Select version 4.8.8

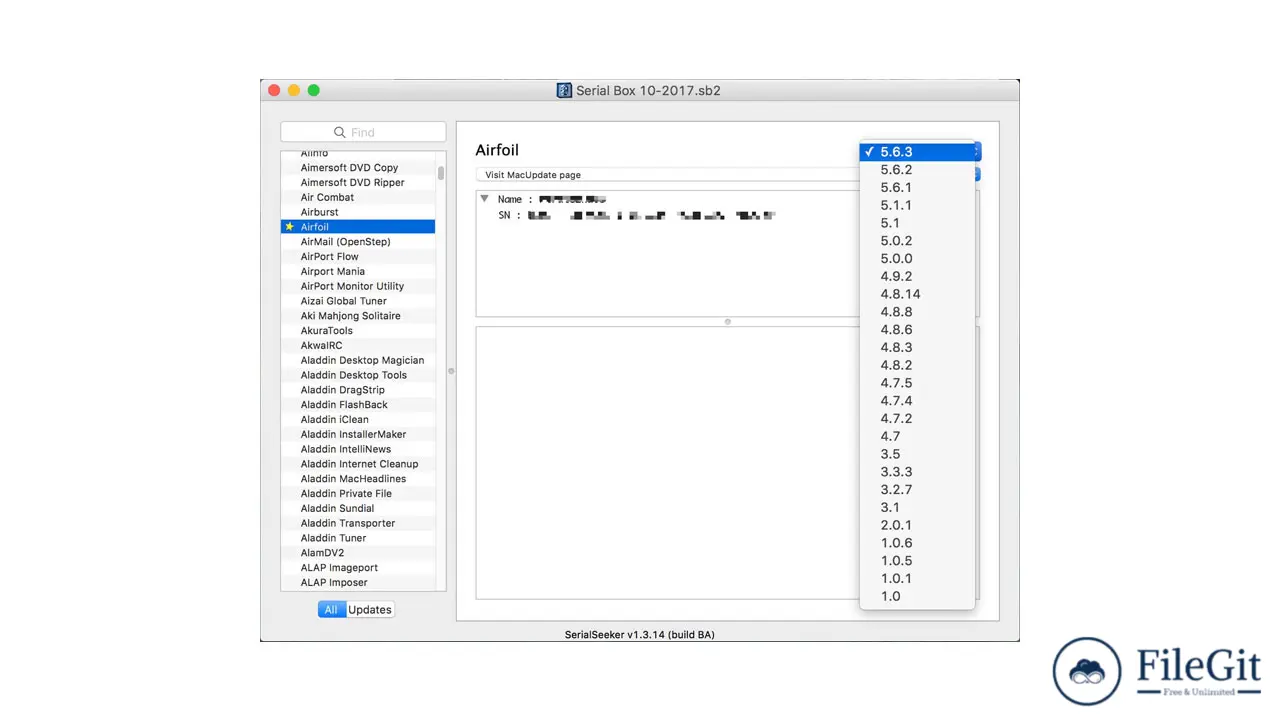coord(917,312)
